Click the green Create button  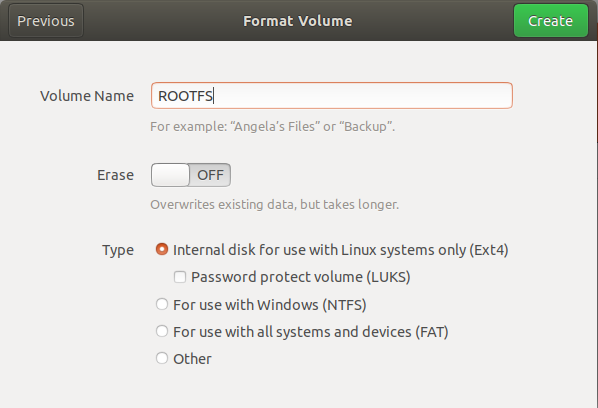click(551, 21)
